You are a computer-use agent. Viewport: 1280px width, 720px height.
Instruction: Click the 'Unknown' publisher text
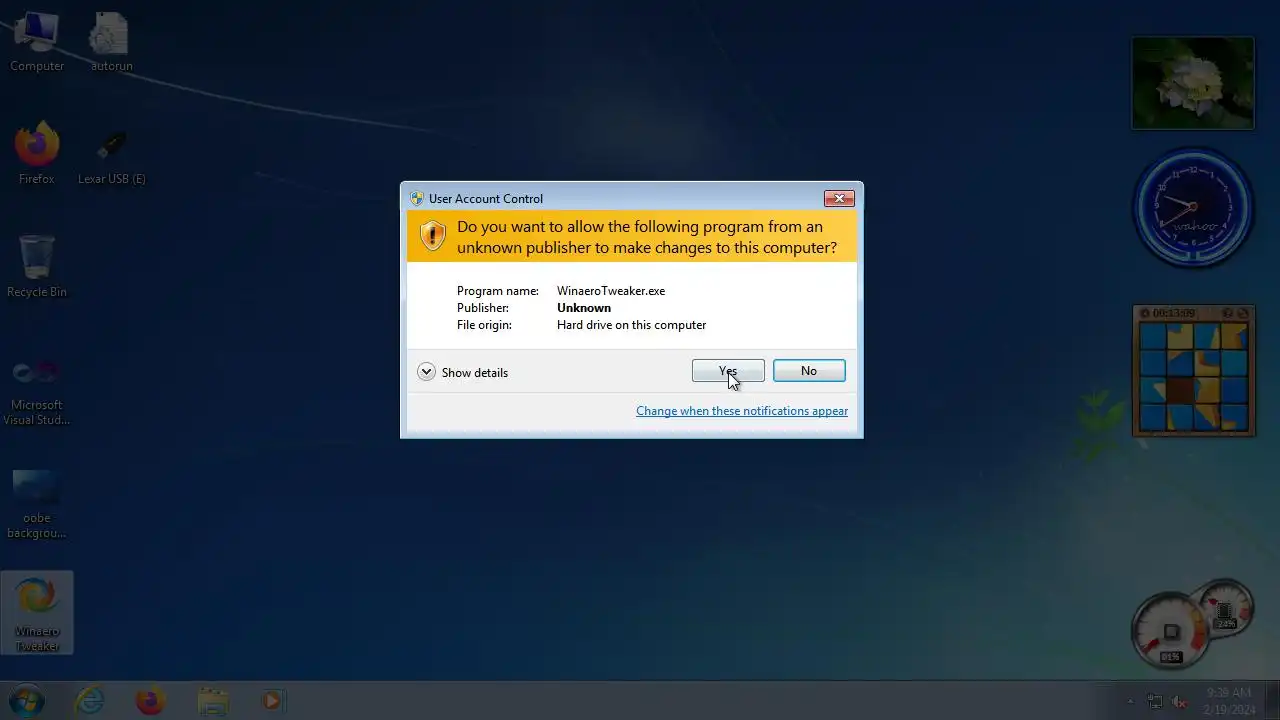point(584,308)
